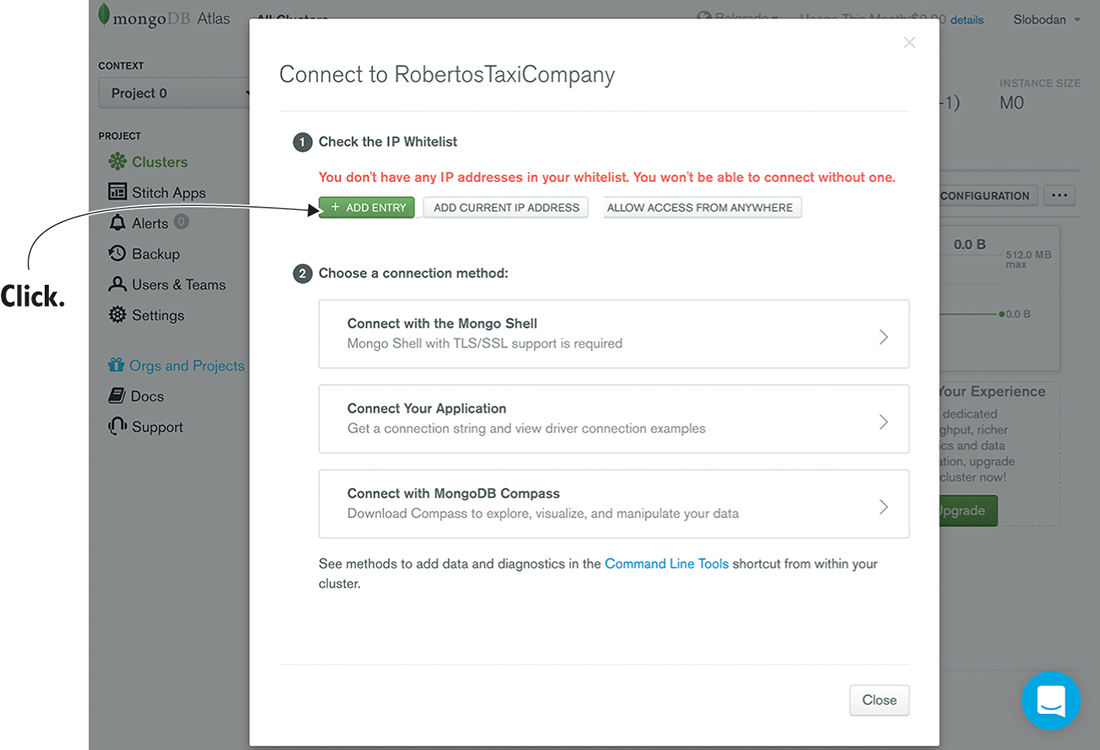Click Add Current IP Address button
Screen dimensions: 1100x750
point(506,208)
